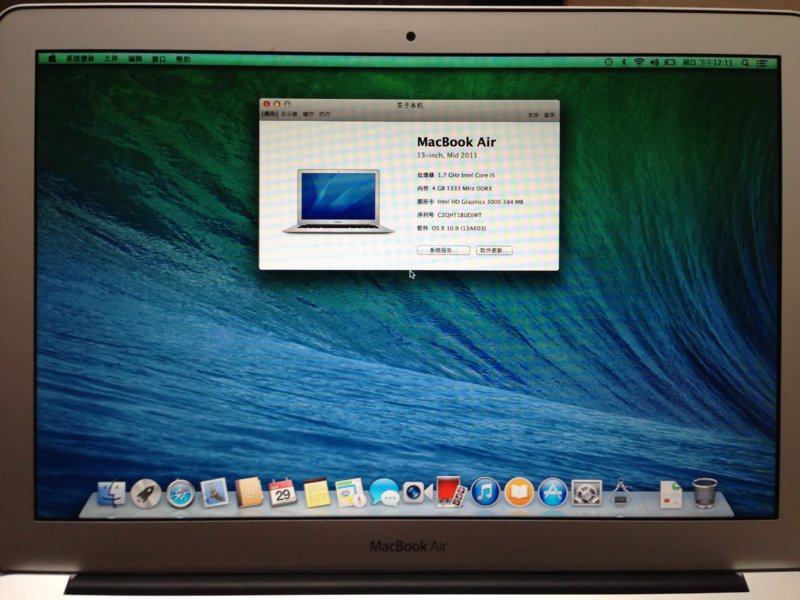Open Mail stamp icon in Dock
The width and height of the screenshot is (800, 600).
214,493
